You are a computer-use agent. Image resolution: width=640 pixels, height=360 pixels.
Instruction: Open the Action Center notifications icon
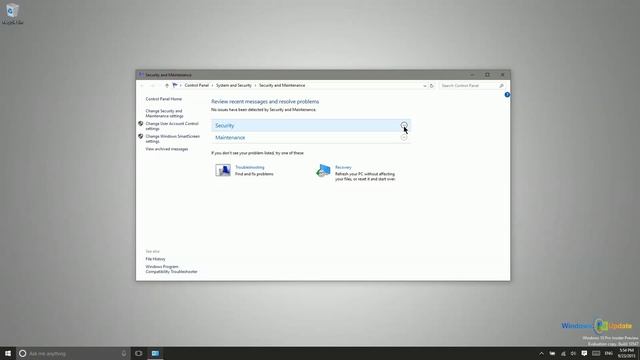coord(584,353)
